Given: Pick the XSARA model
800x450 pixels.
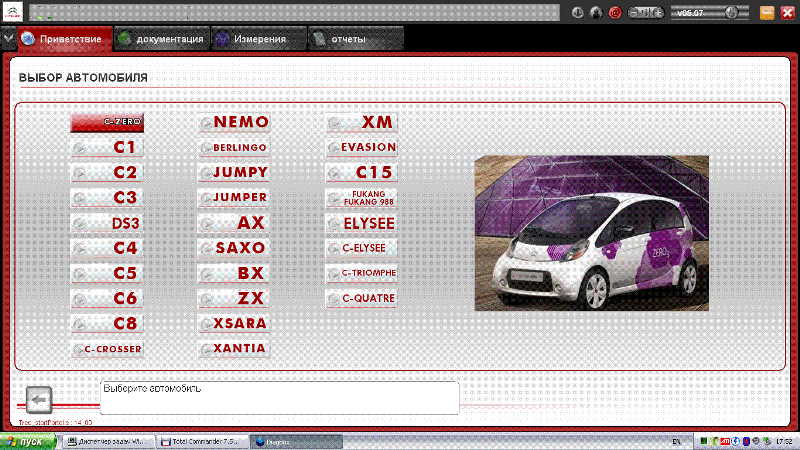Looking at the screenshot, I should tap(234, 323).
